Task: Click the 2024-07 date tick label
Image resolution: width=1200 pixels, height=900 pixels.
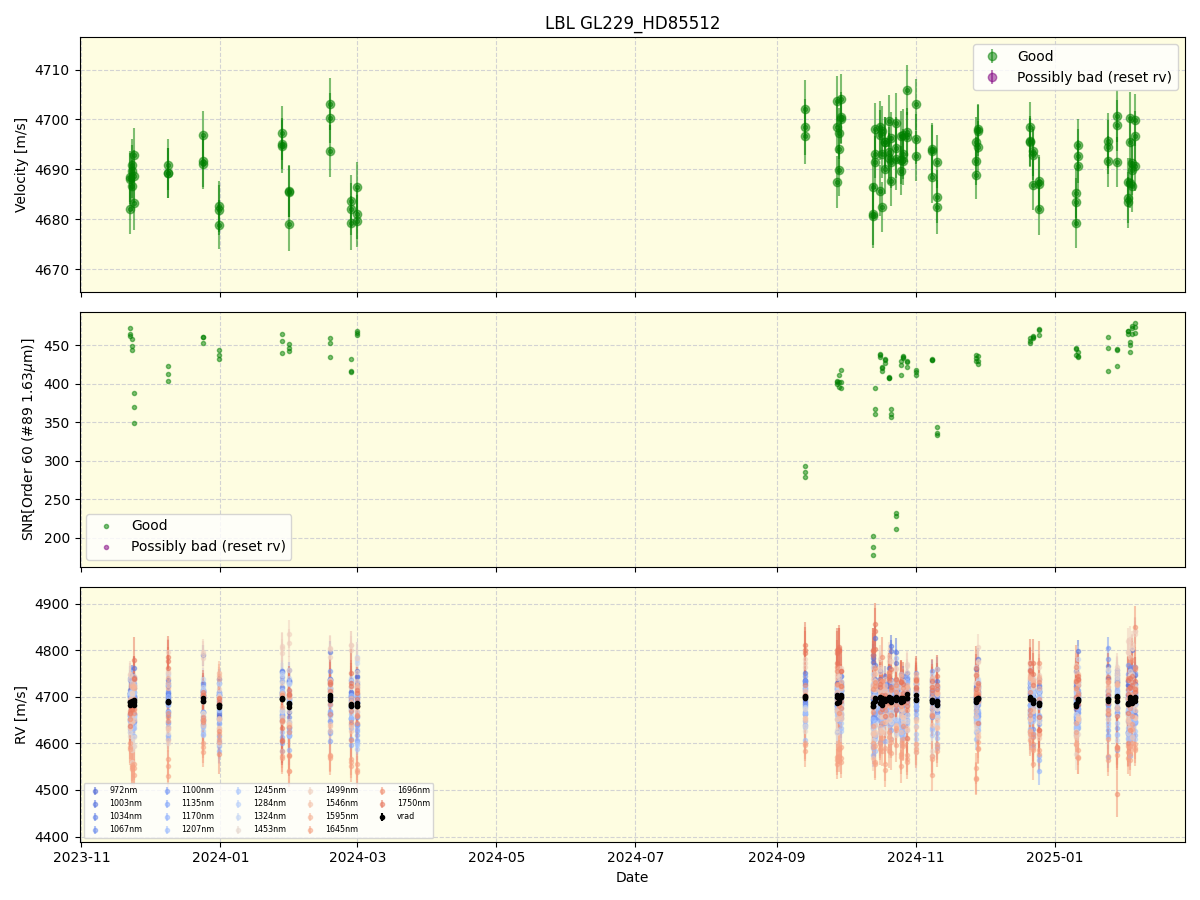Action: click(x=635, y=857)
